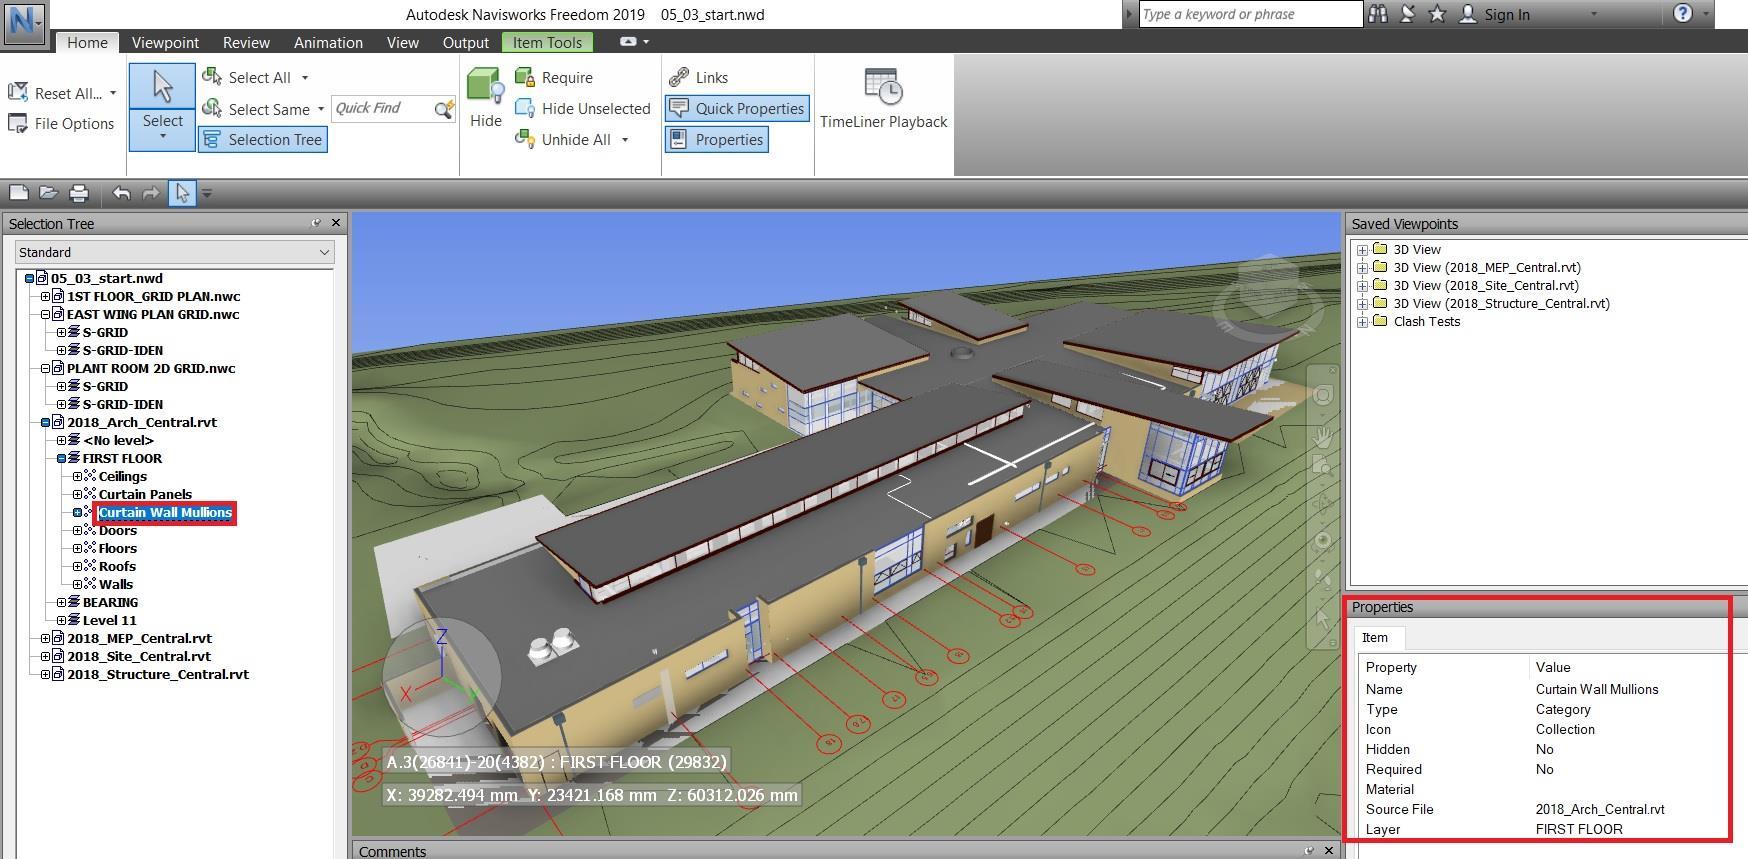Screen dimensions: 1748x859
Task: Click the Source File value 2018_Arch_Central.rvt
Action: (1600, 809)
